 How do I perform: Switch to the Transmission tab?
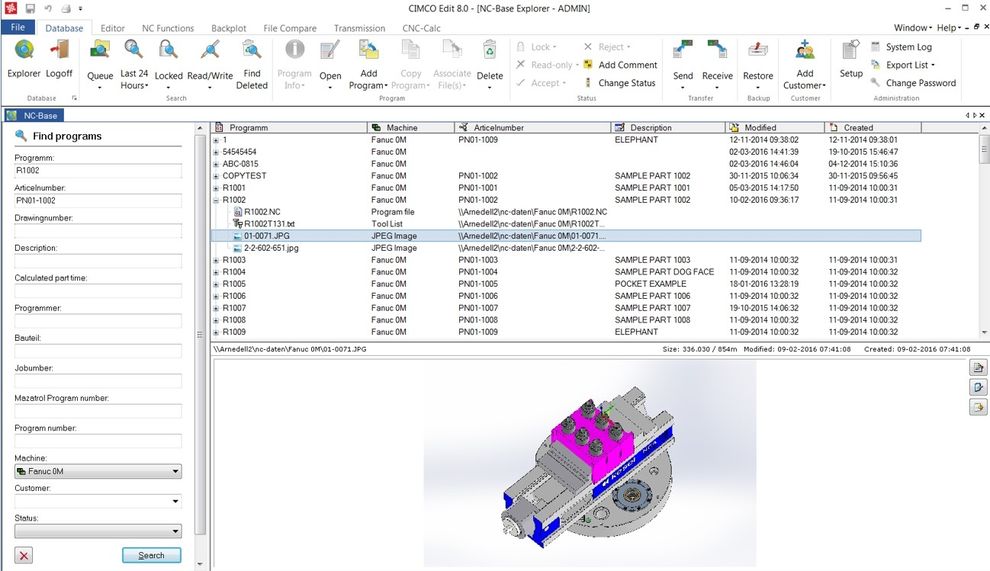pyautogui.click(x=359, y=28)
